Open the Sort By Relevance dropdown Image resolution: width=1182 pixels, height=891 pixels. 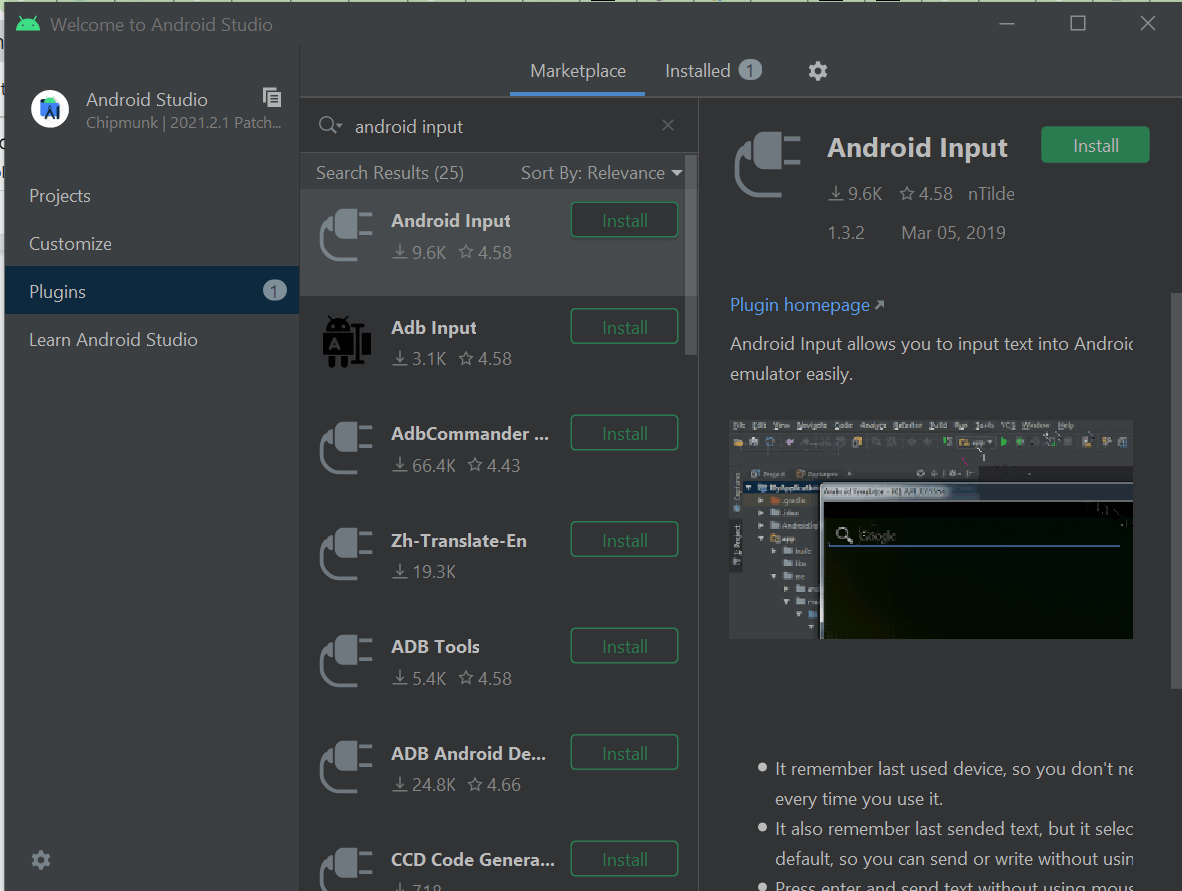pos(600,172)
